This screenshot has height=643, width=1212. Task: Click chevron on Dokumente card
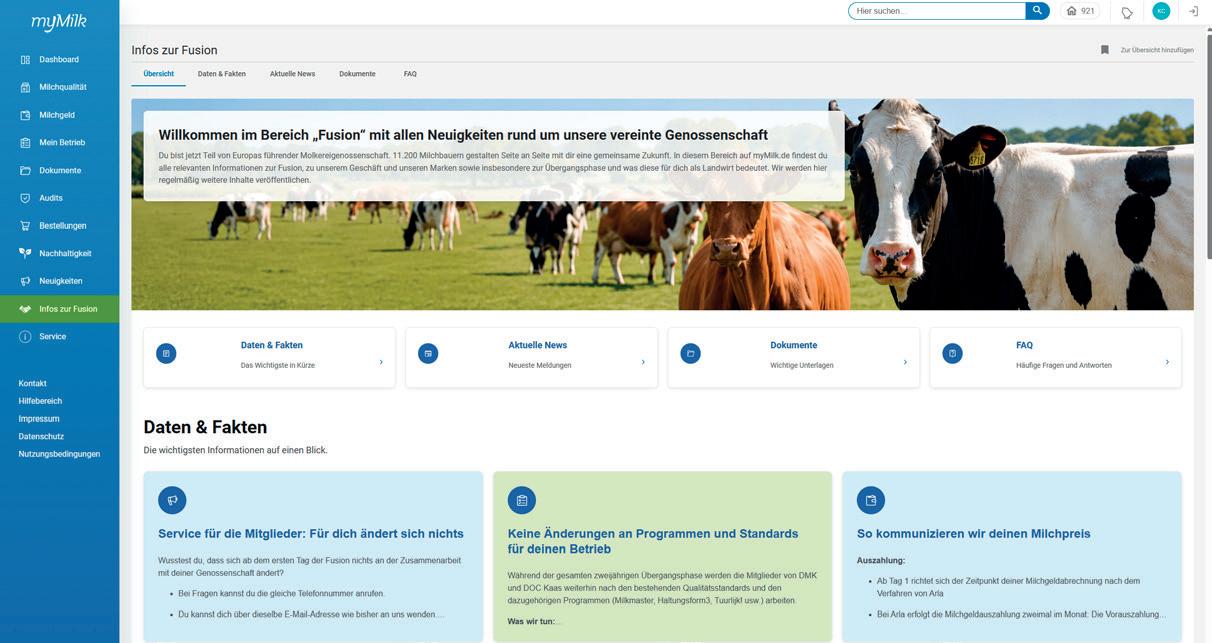905,362
